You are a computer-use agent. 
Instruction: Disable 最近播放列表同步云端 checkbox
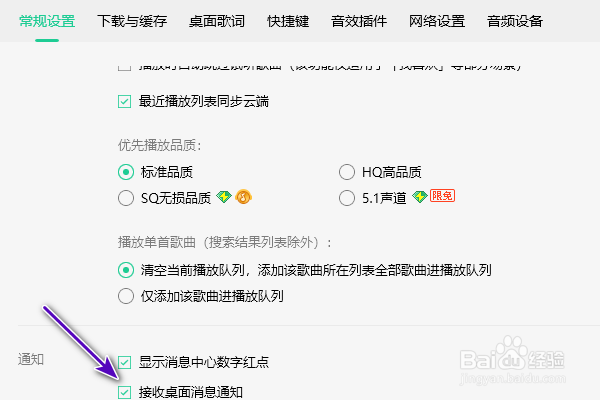click(x=125, y=101)
